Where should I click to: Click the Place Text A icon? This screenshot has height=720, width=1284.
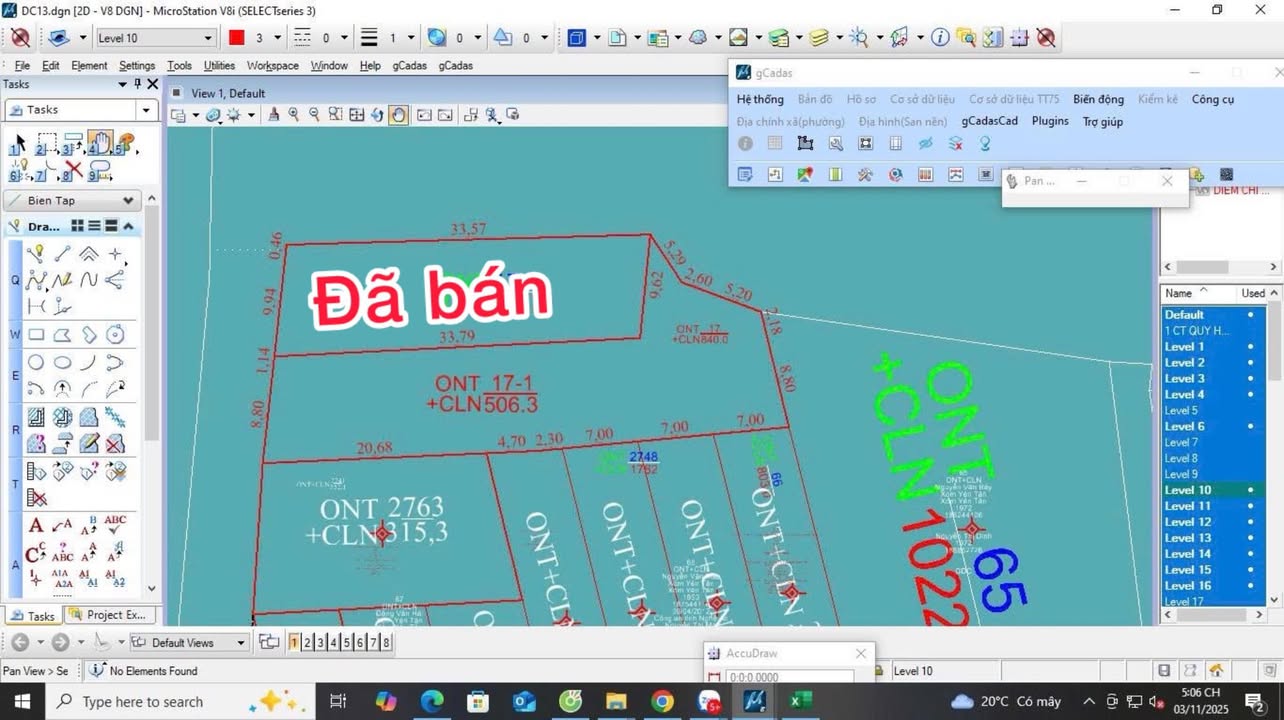click(36, 522)
